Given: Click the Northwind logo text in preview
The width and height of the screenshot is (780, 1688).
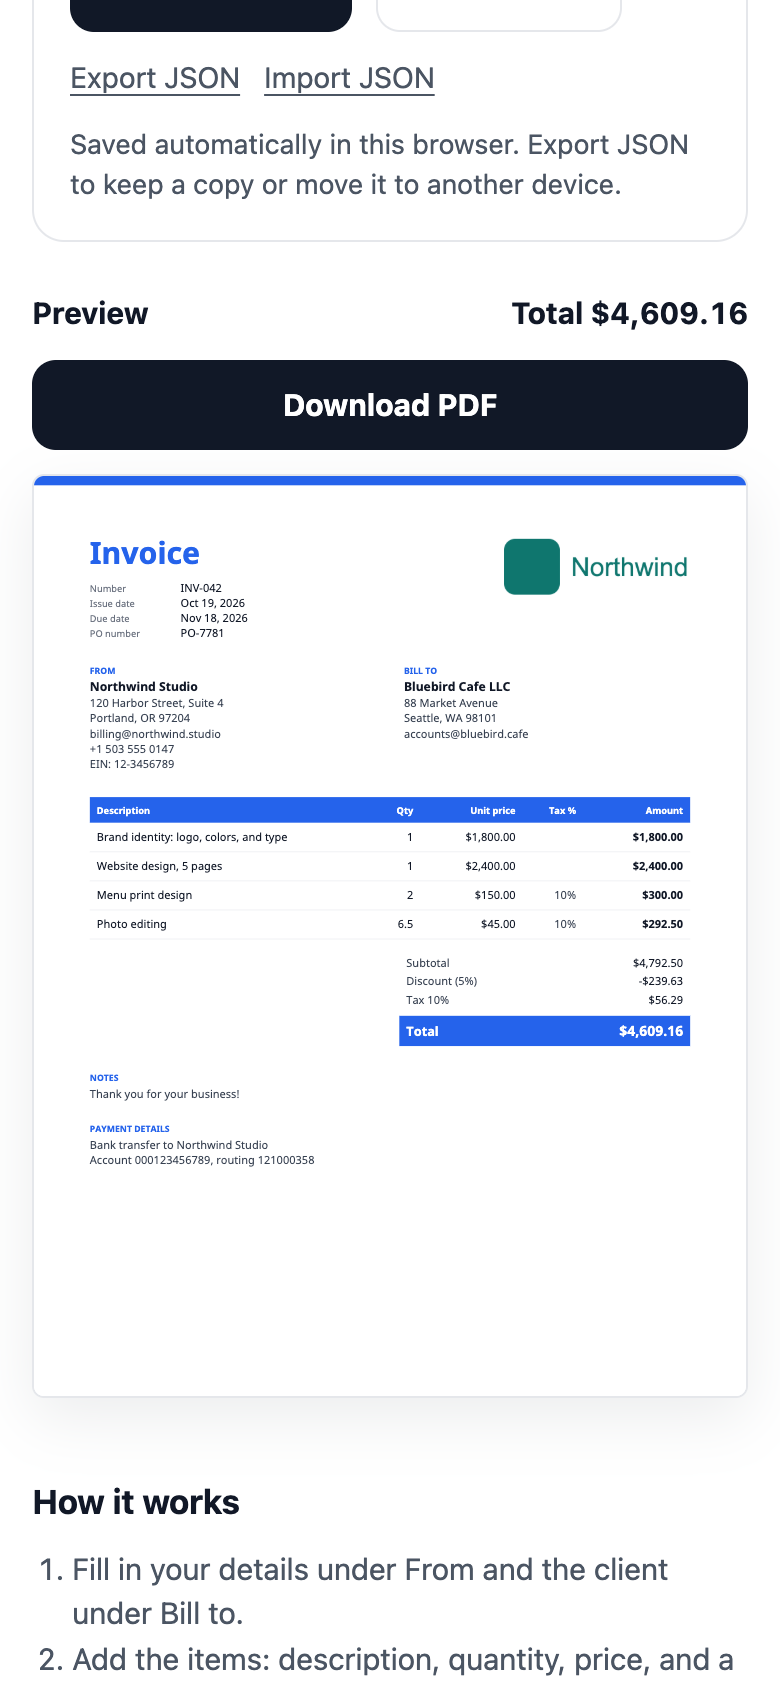Looking at the screenshot, I should click(629, 567).
